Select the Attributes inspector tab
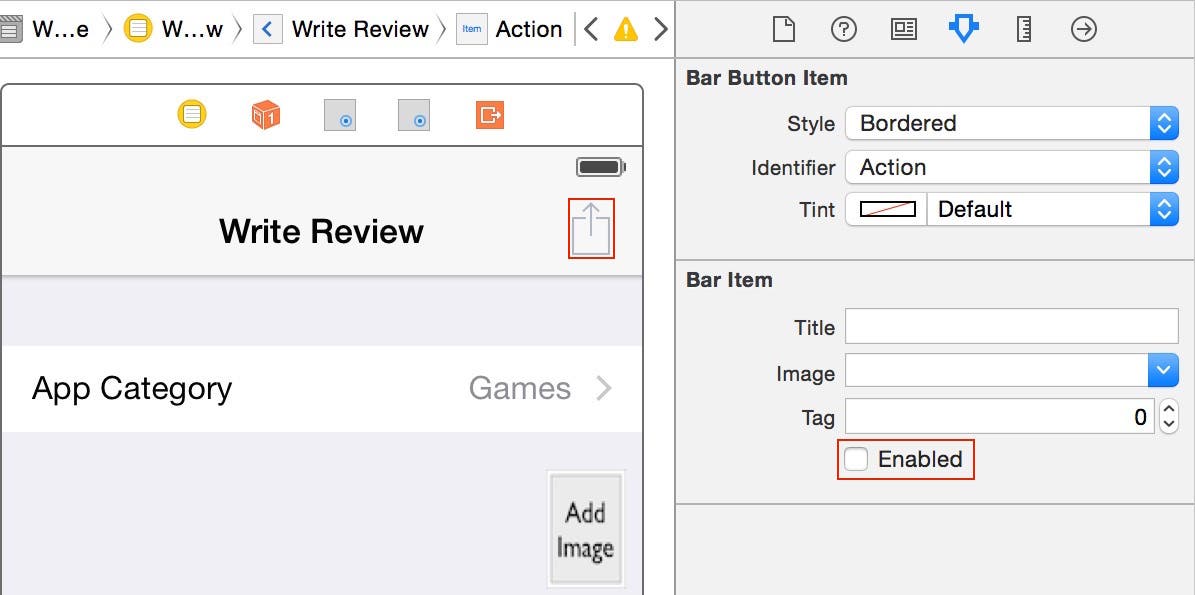The height and width of the screenshot is (595, 1195). coord(963,30)
